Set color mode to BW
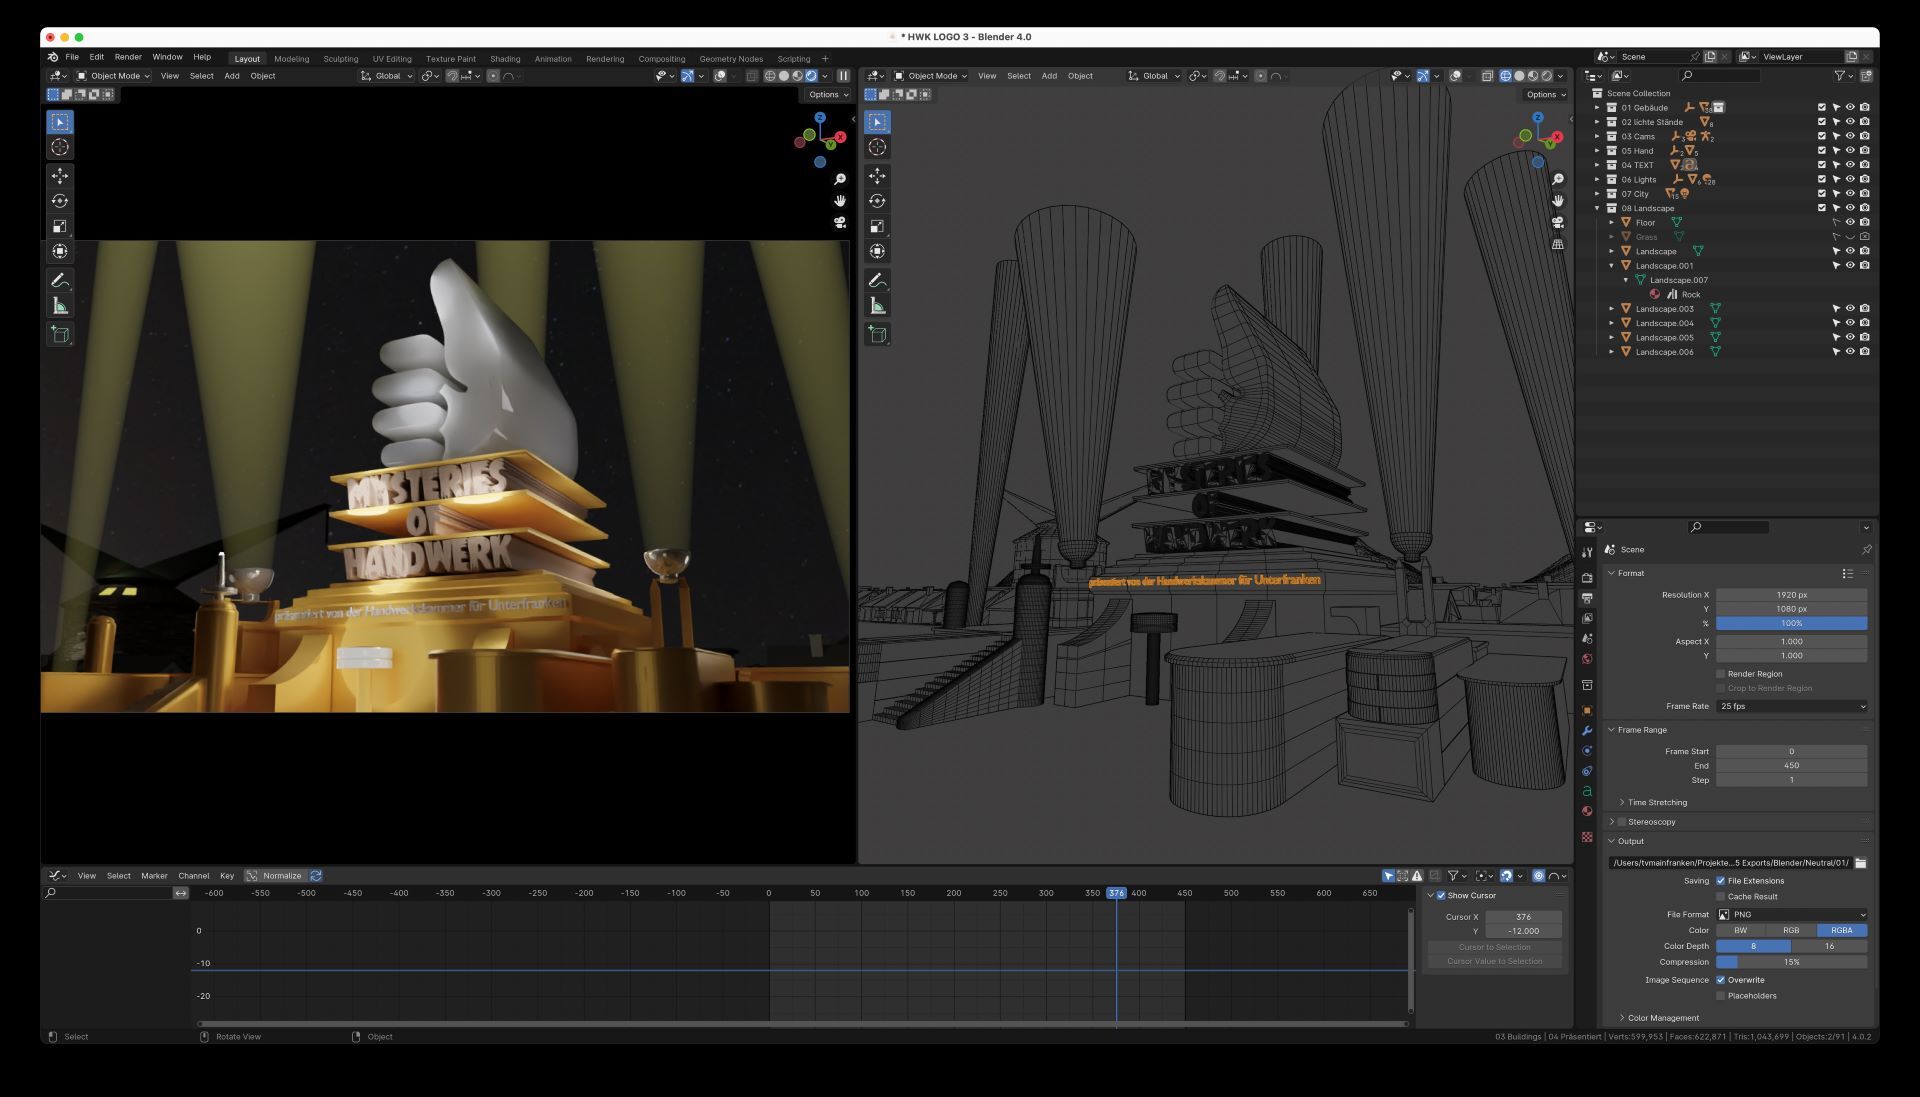 (1741, 931)
